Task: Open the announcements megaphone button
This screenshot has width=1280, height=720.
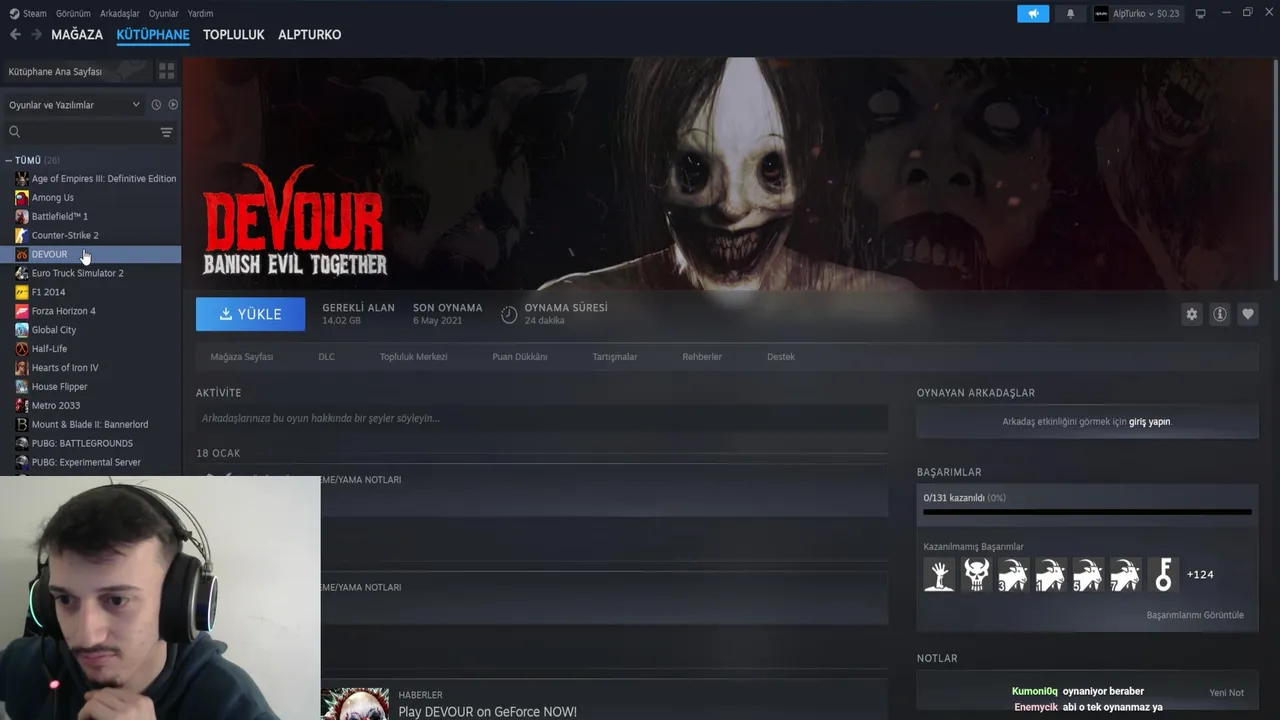Action: pos(1033,14)
